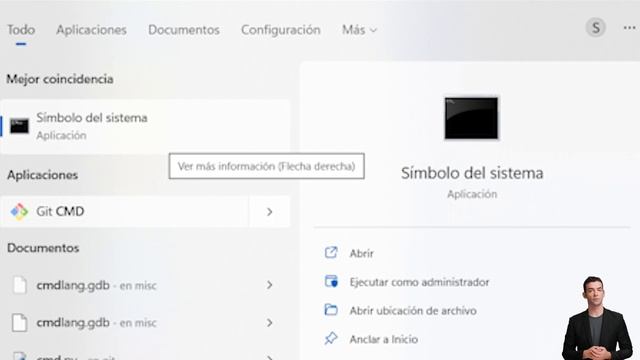Click the large Command Prompt preview icon
The height and width of the screenshot is (360, 640).
tap(471, 118)
